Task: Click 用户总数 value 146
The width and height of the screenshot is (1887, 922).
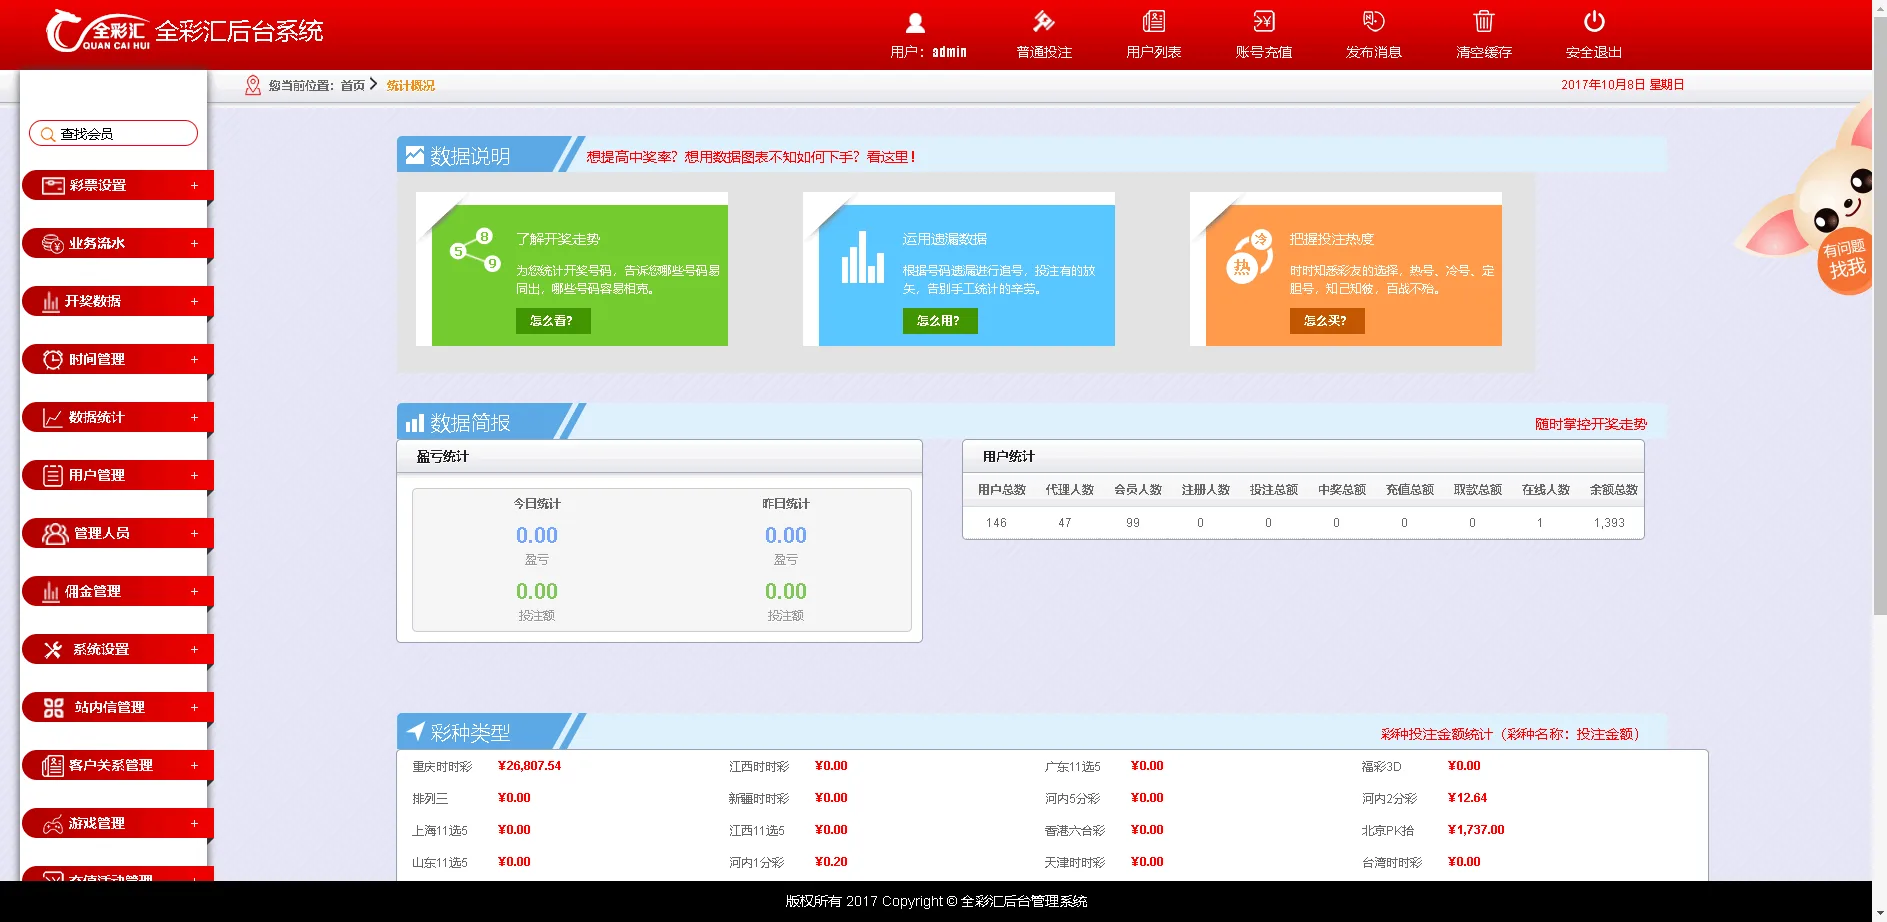Action: pos(996,523)
